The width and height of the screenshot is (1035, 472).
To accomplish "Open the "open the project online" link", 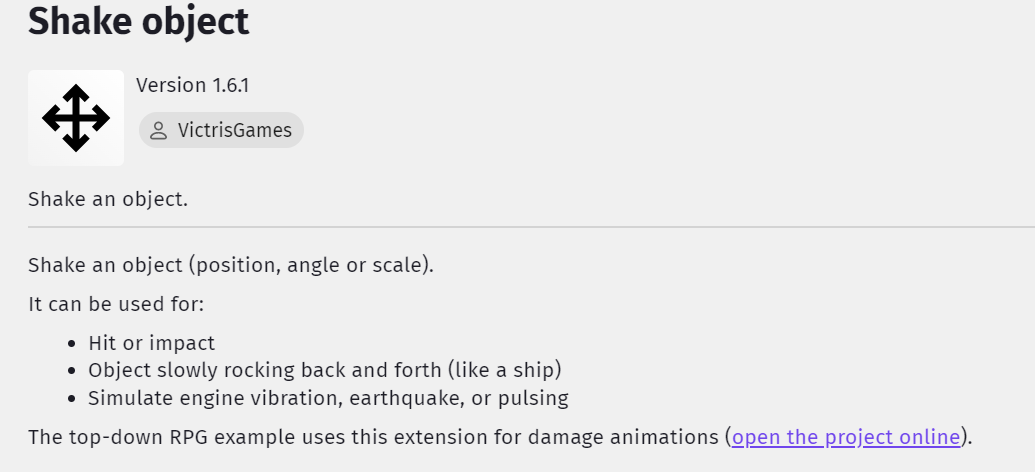I will tap(846, 437).
